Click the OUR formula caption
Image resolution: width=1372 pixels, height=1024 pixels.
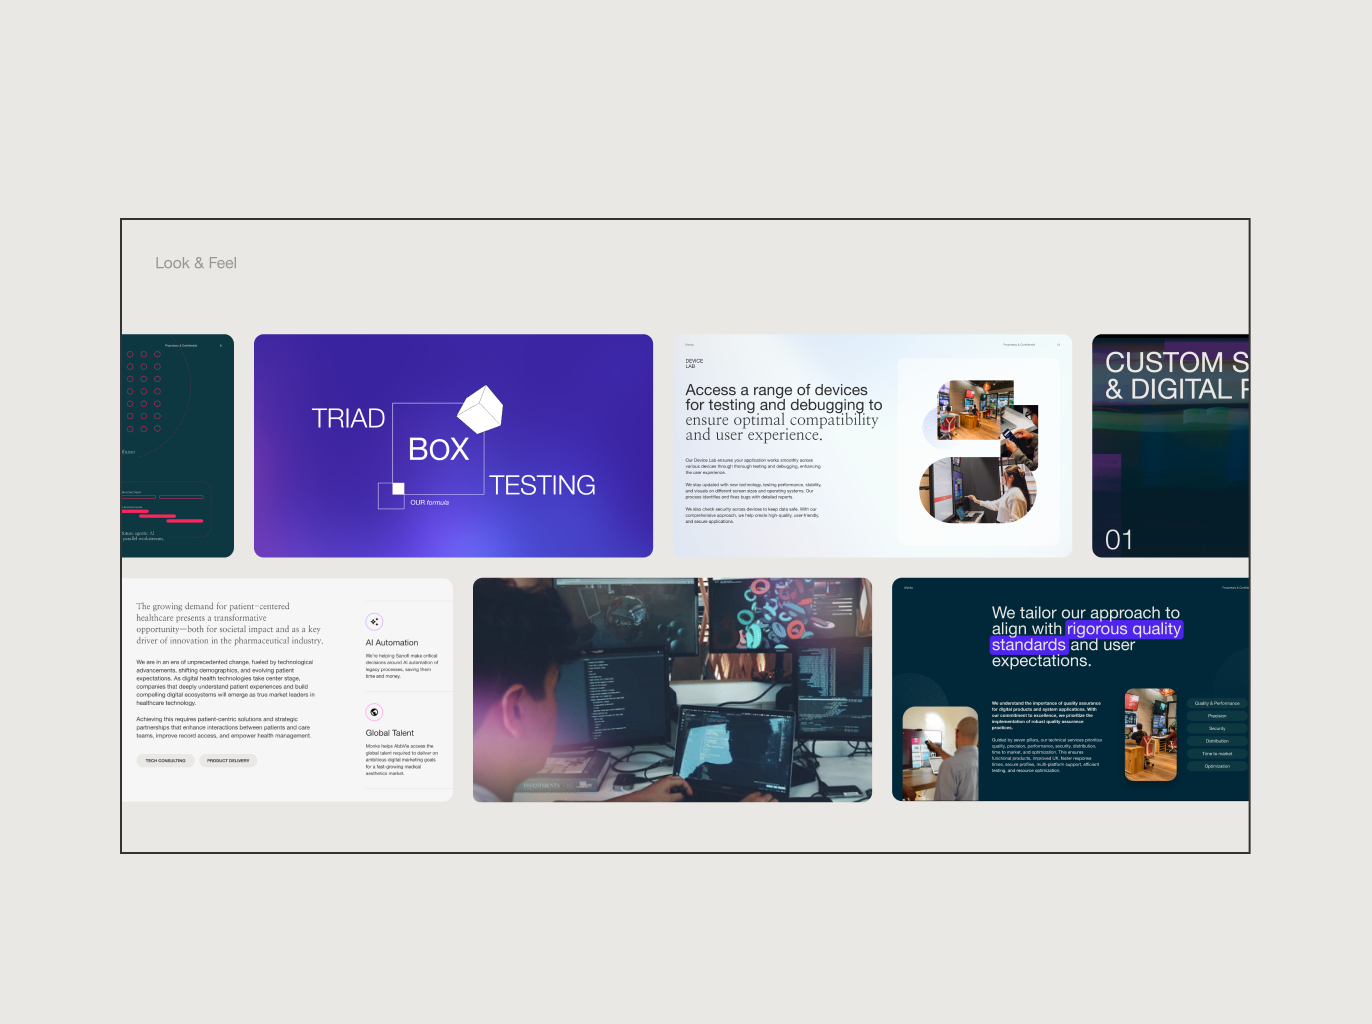[x=430, y=503]
